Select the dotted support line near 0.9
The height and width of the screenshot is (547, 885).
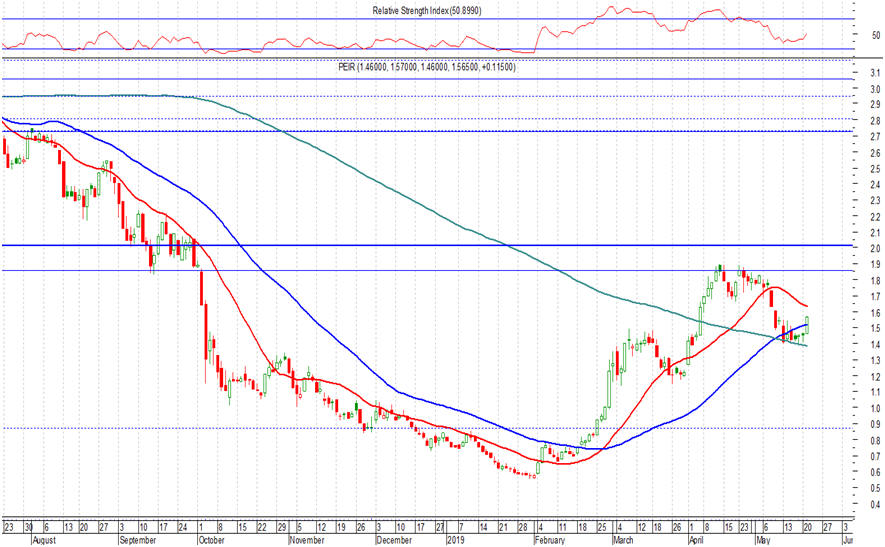(x=300, y=428)
